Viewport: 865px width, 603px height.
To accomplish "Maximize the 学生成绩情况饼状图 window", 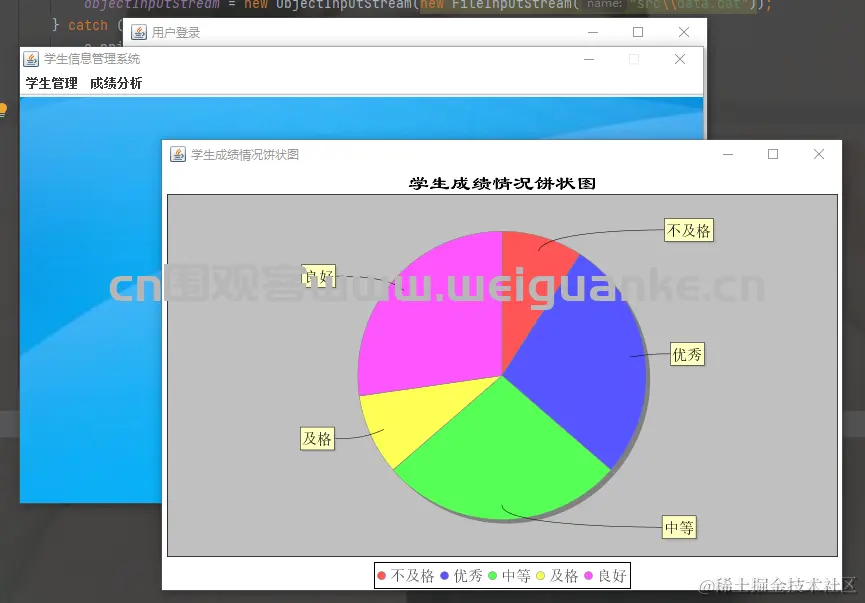I will (773, 154).
